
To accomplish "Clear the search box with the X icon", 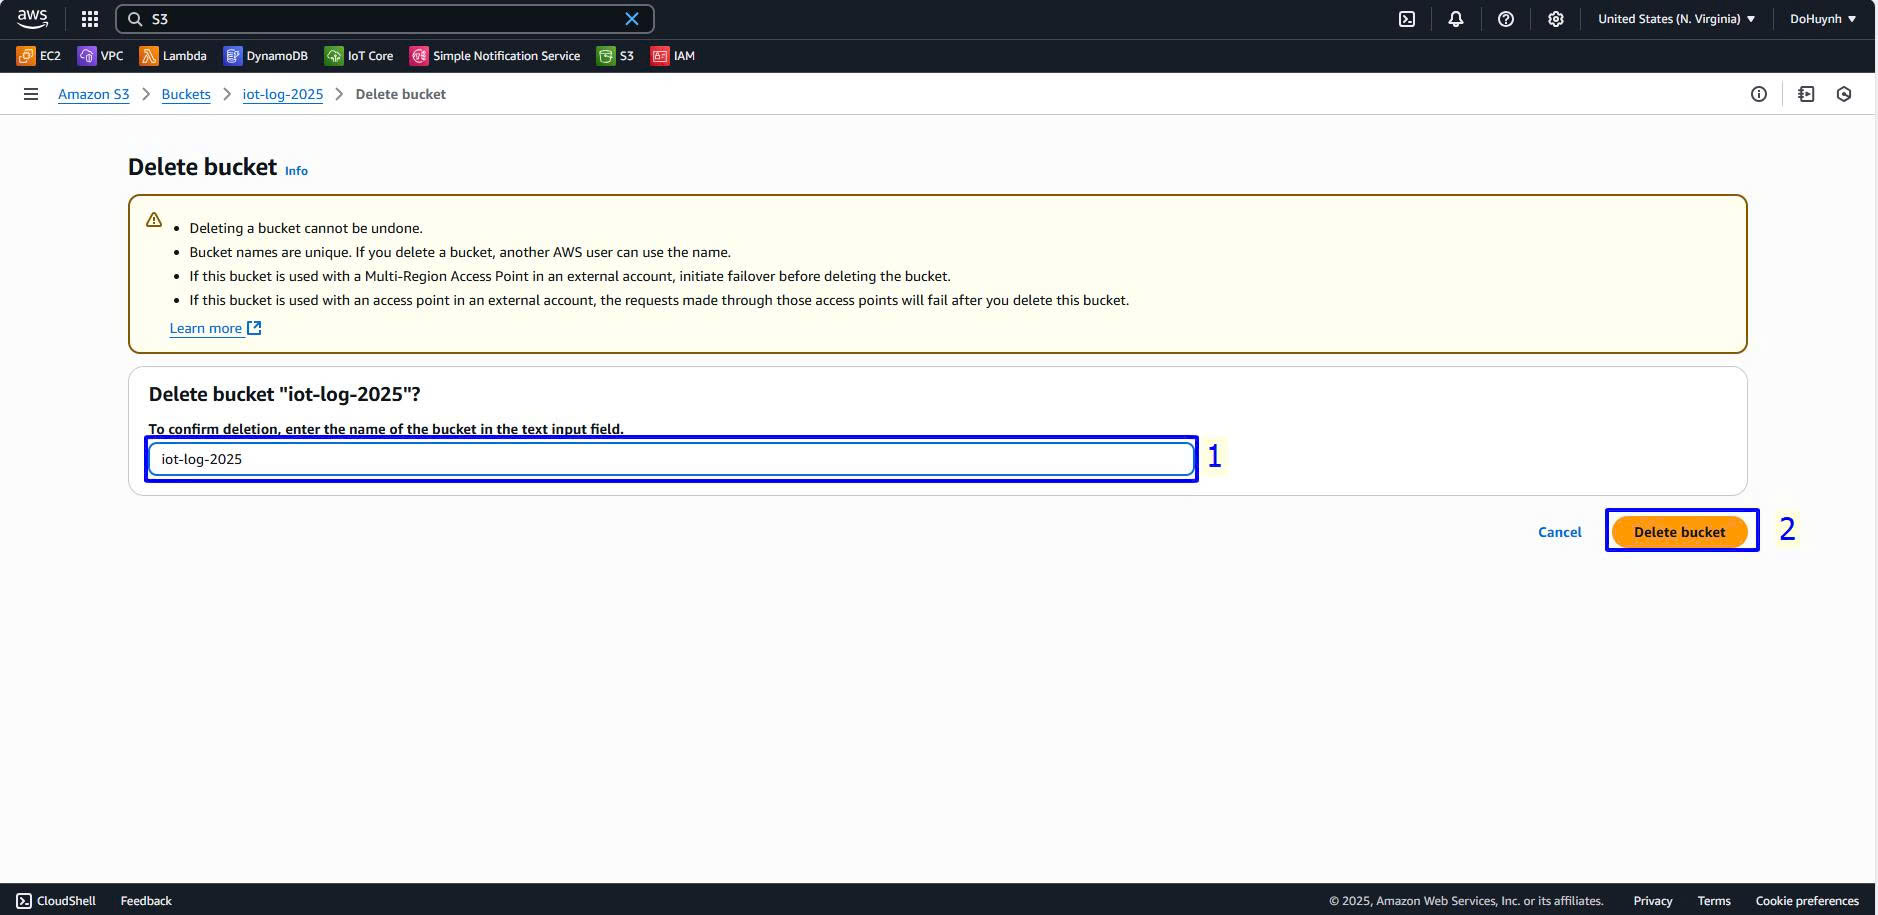I will coord(632,19).
